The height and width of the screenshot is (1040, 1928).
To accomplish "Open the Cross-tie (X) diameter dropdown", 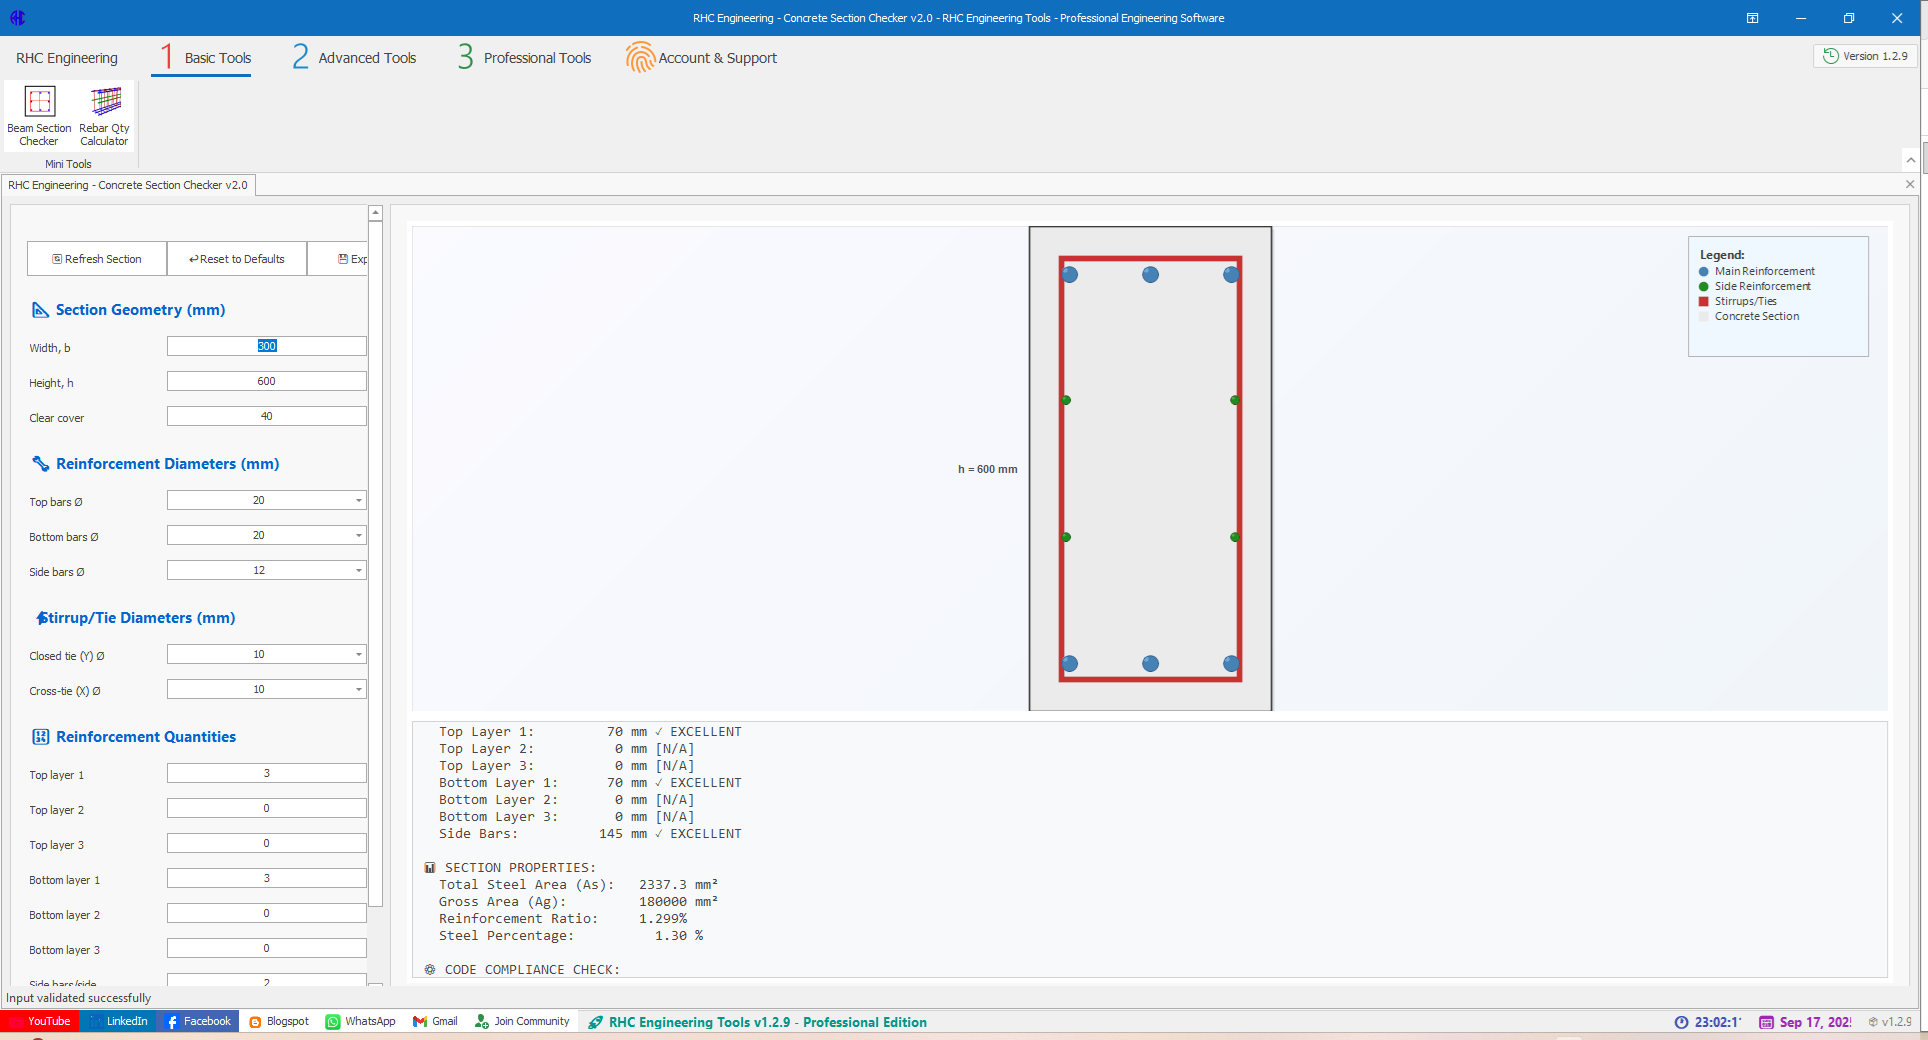I will (359, 689).
